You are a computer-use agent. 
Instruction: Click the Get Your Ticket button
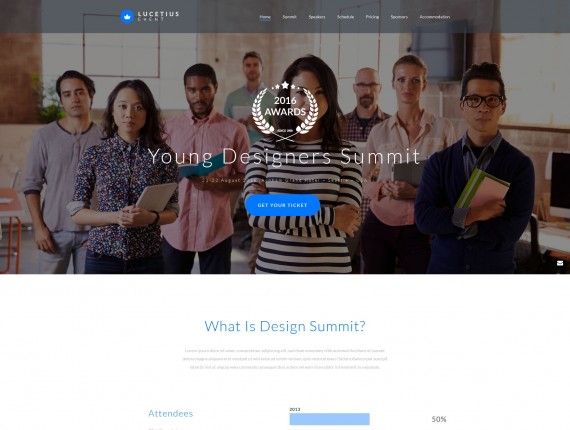pos(282,205)
